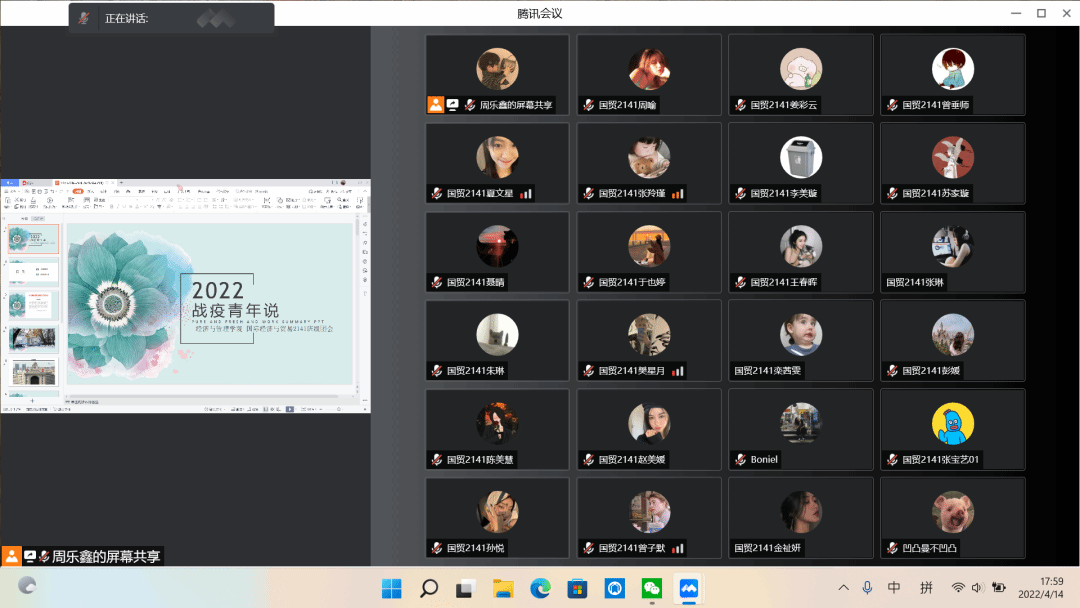Click the screen-share icon on 周乐鑫's tile
Image resolution: width=1080 pixels, height=608 pixels.
coord(452,105)
